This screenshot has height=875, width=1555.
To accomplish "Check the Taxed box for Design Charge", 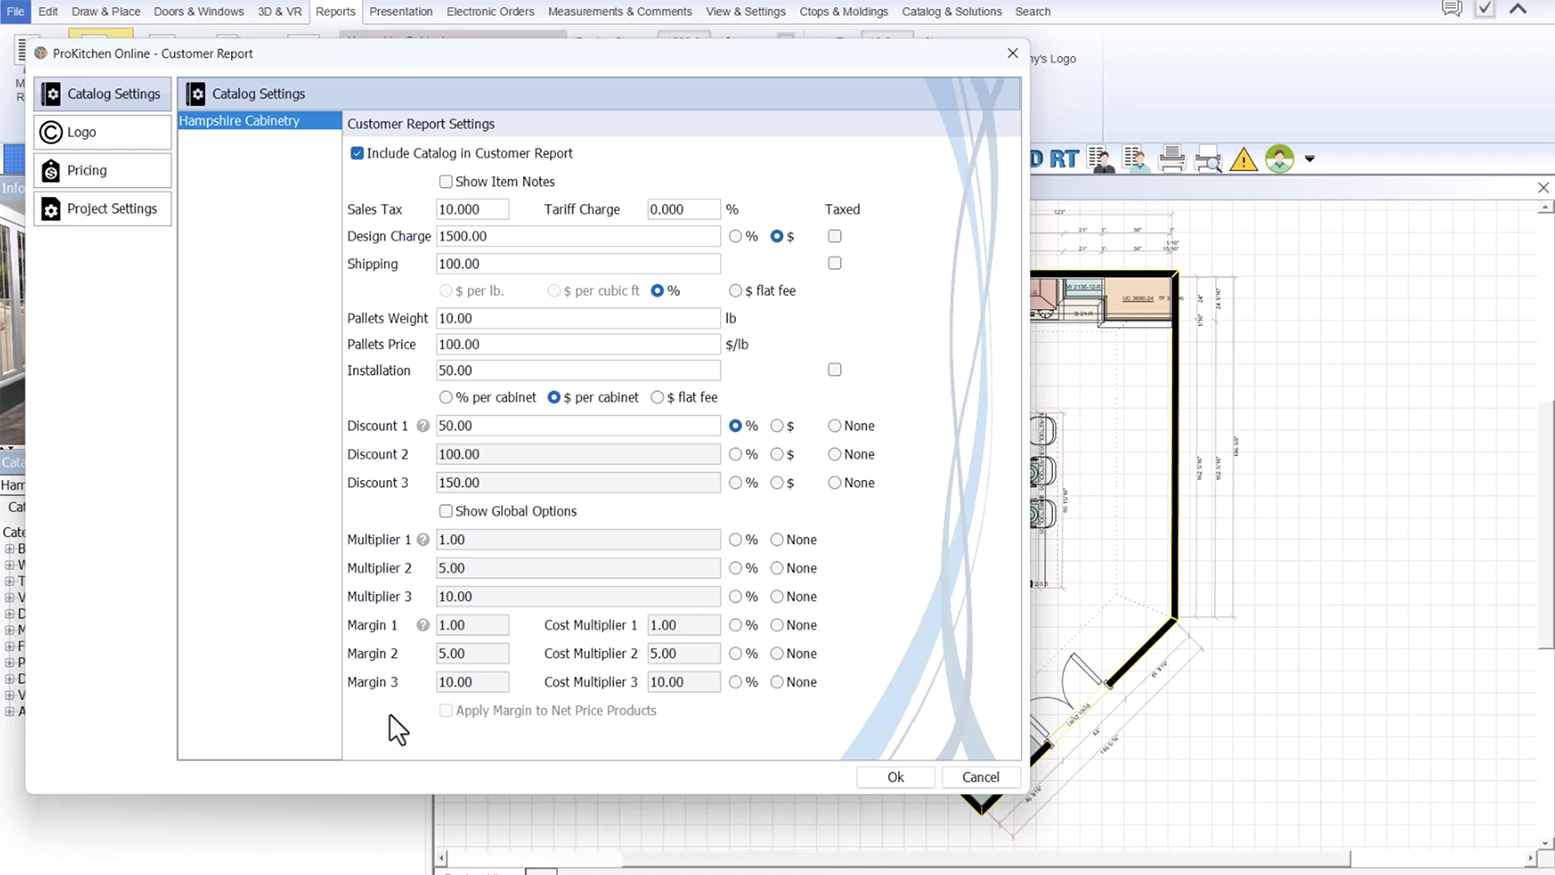I will point(835,236).
